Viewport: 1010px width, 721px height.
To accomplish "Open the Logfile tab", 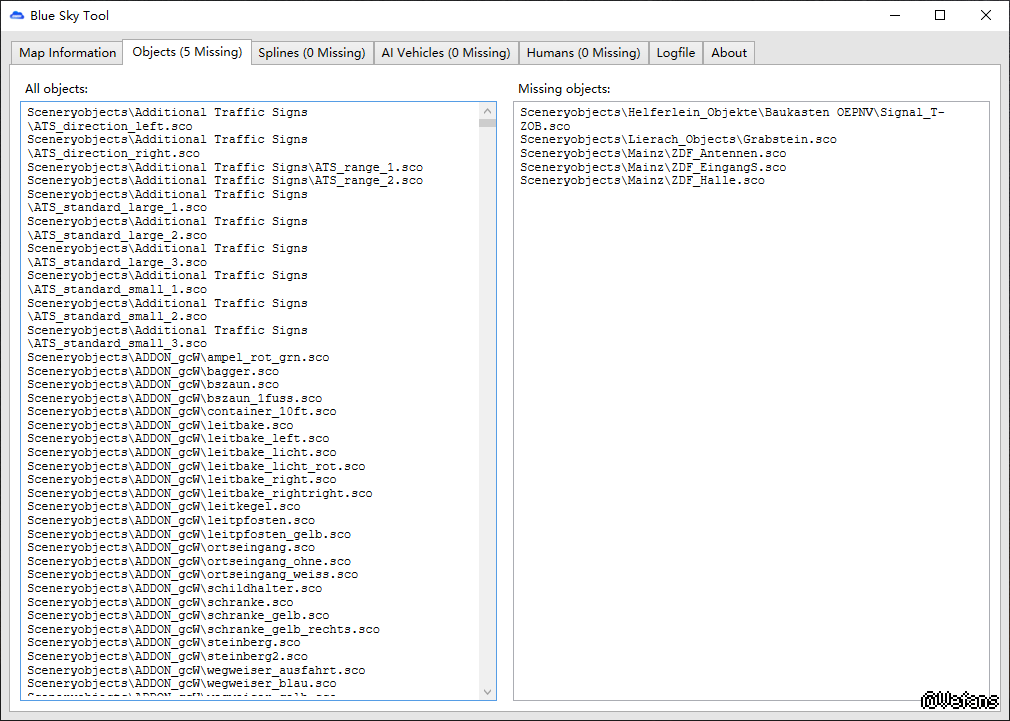I will (676, 53).
